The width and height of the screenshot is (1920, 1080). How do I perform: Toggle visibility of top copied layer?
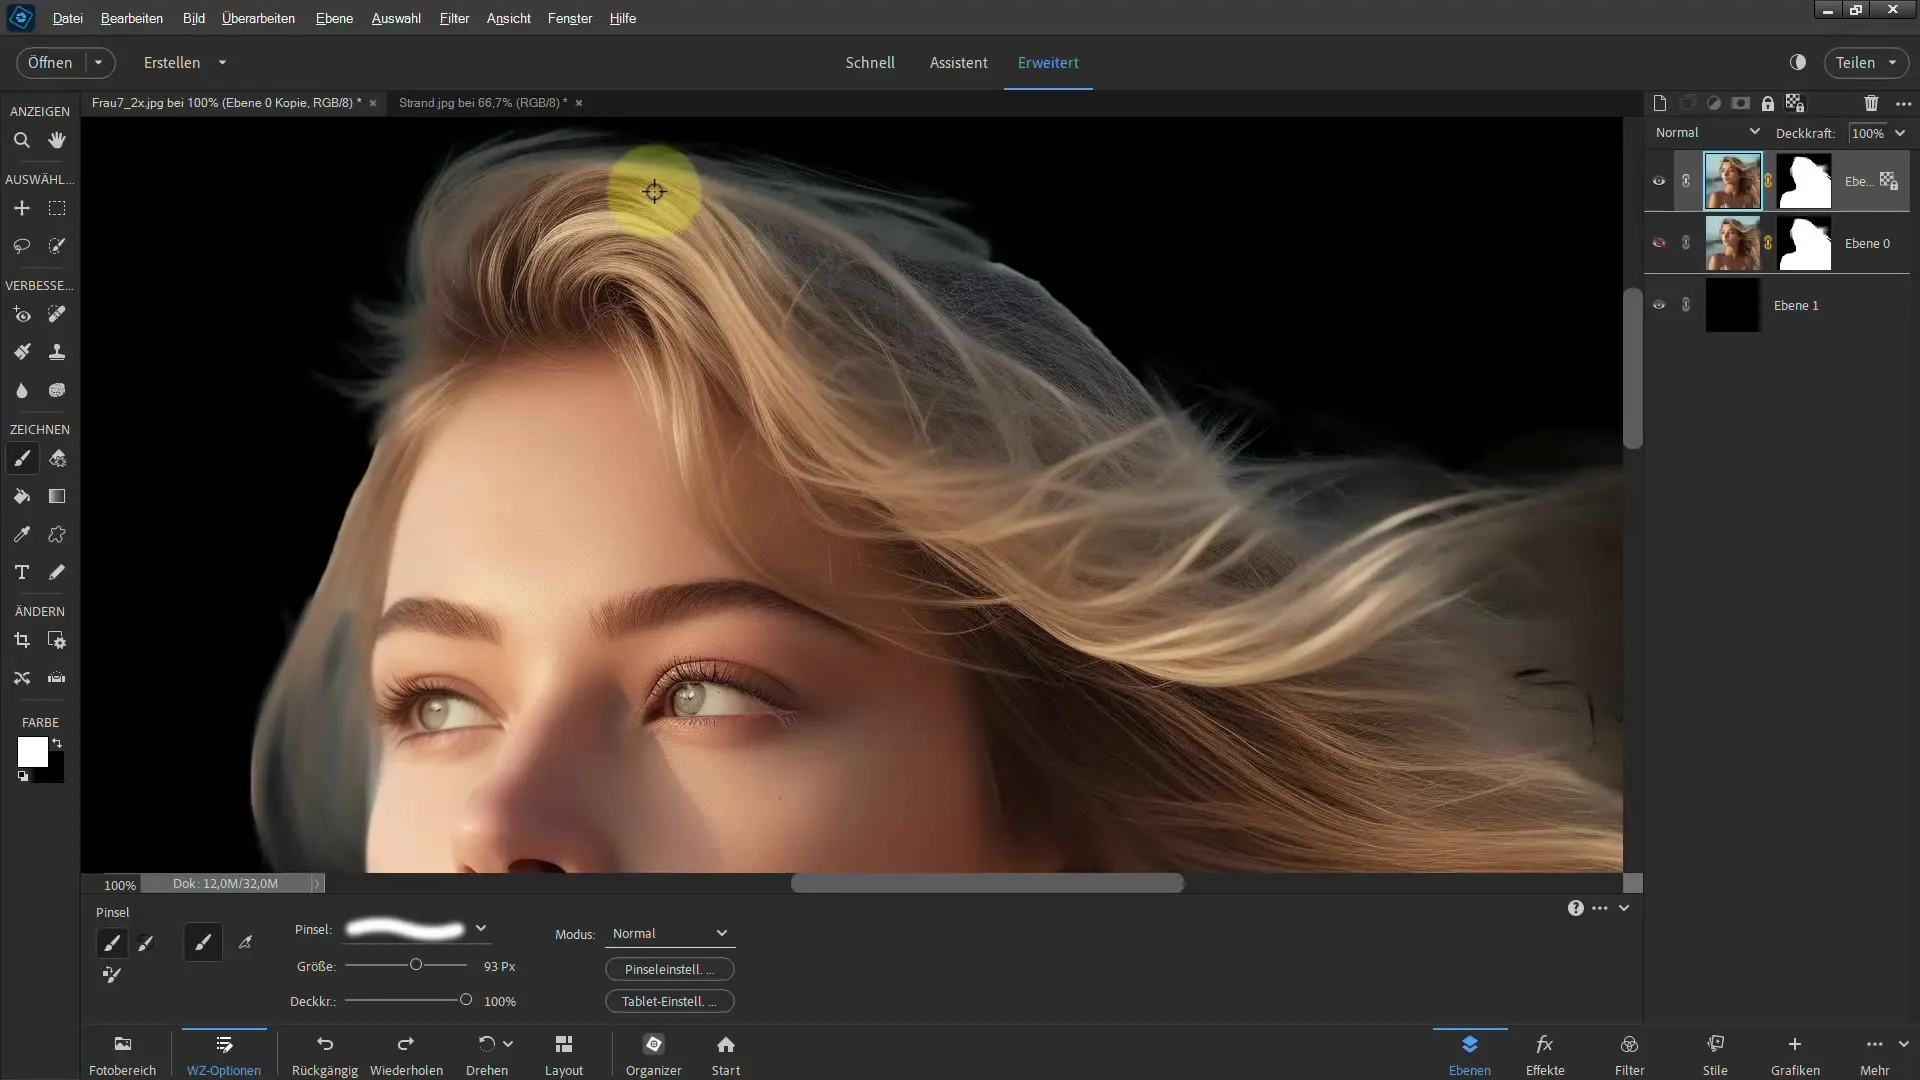click(x=1659, y=181)
